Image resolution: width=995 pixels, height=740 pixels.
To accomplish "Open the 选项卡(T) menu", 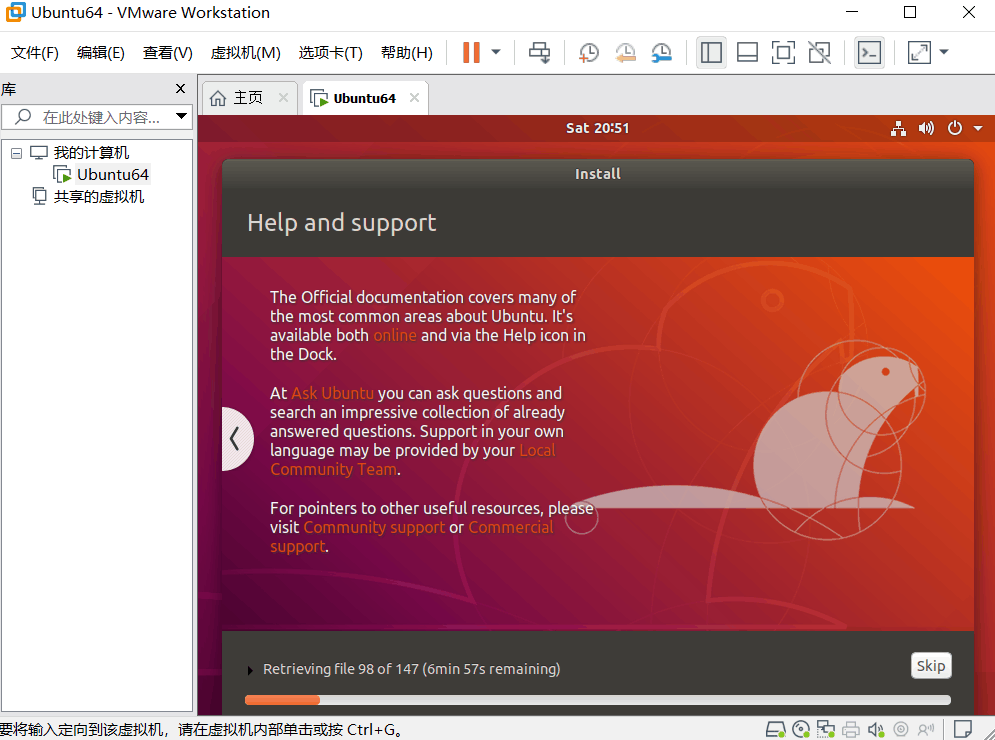I will pos(331,53).
